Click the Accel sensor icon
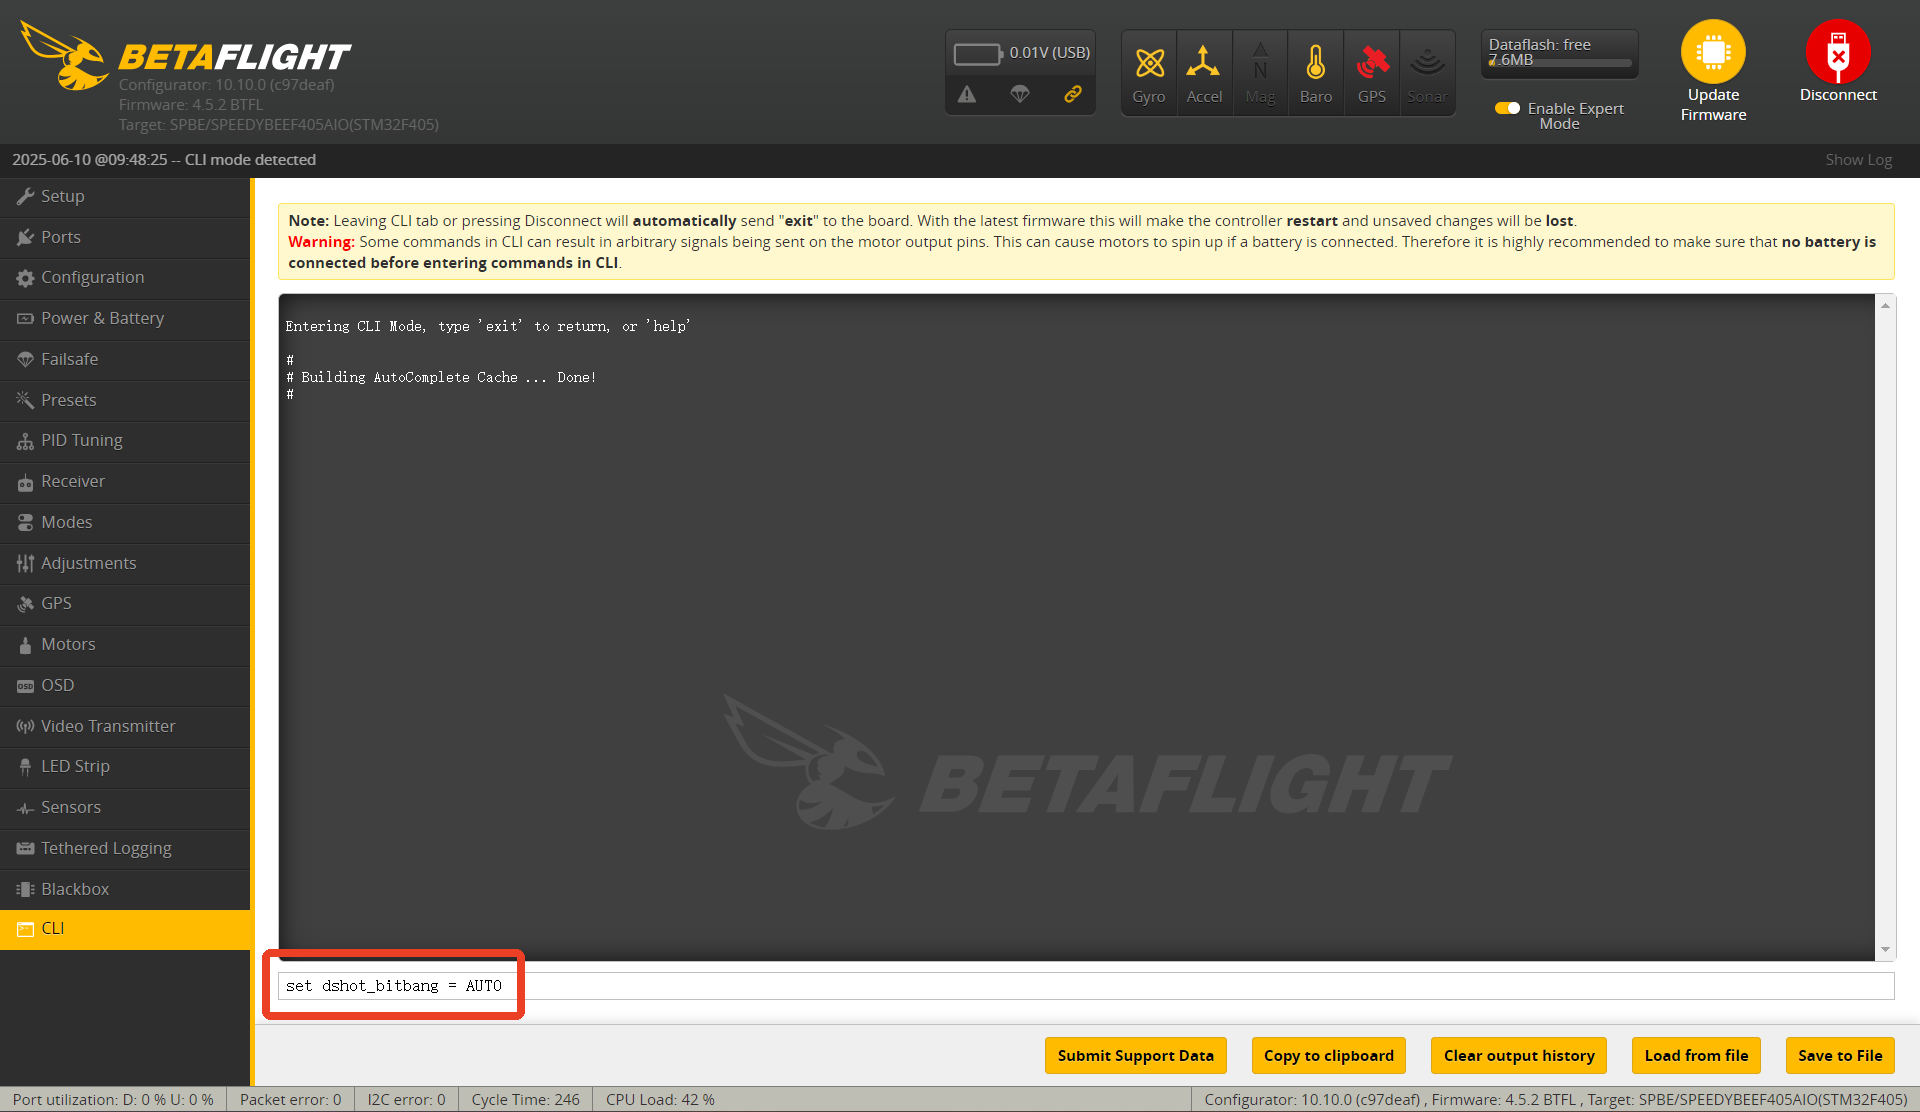Viewport: 1920px width, 1112px height. [x=1204, y=64]
